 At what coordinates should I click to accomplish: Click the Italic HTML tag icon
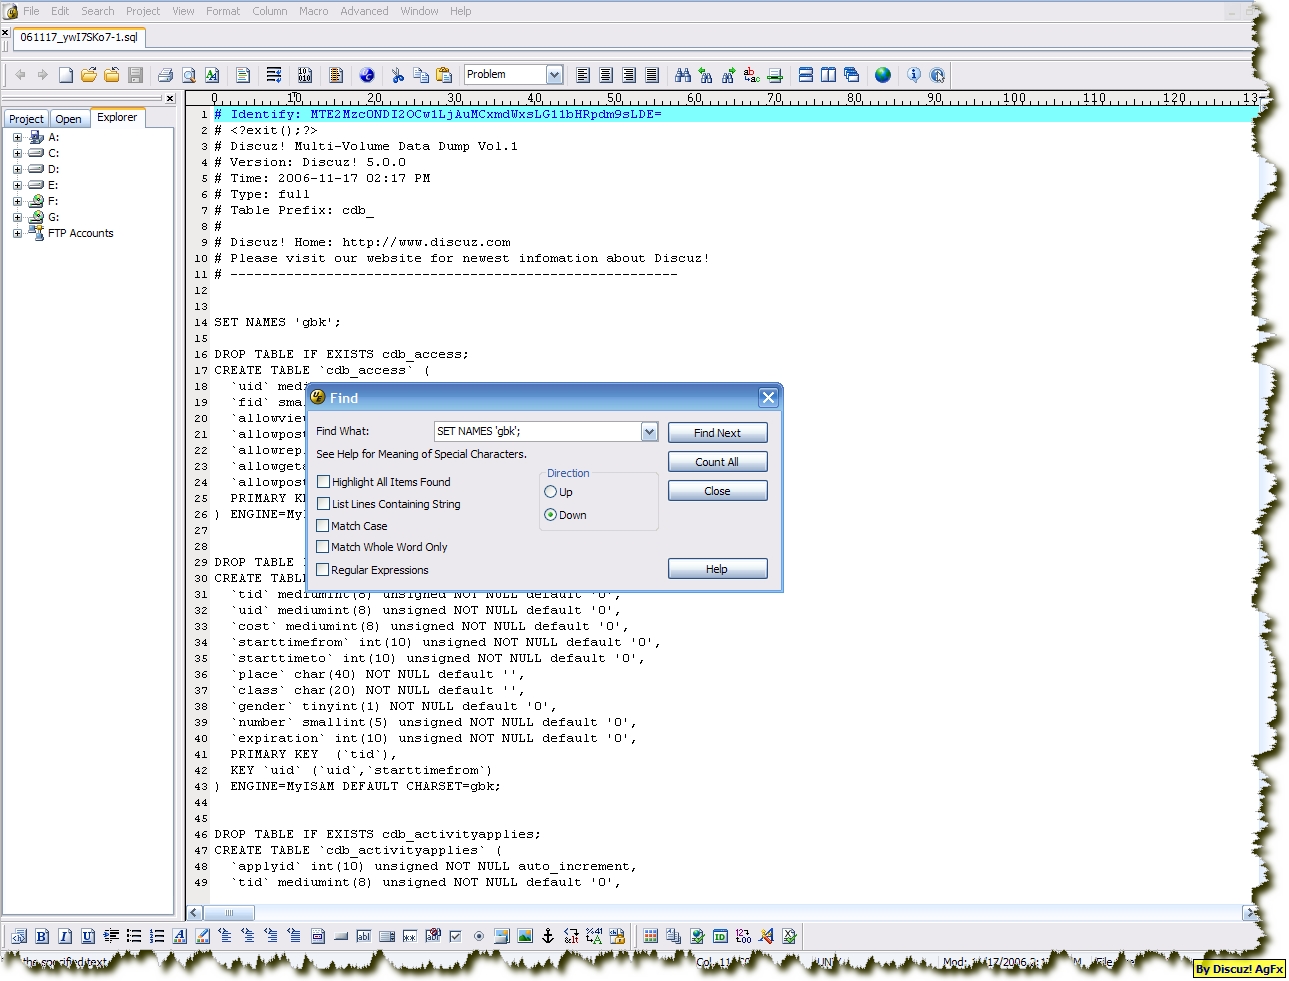[x=65, y=936]
